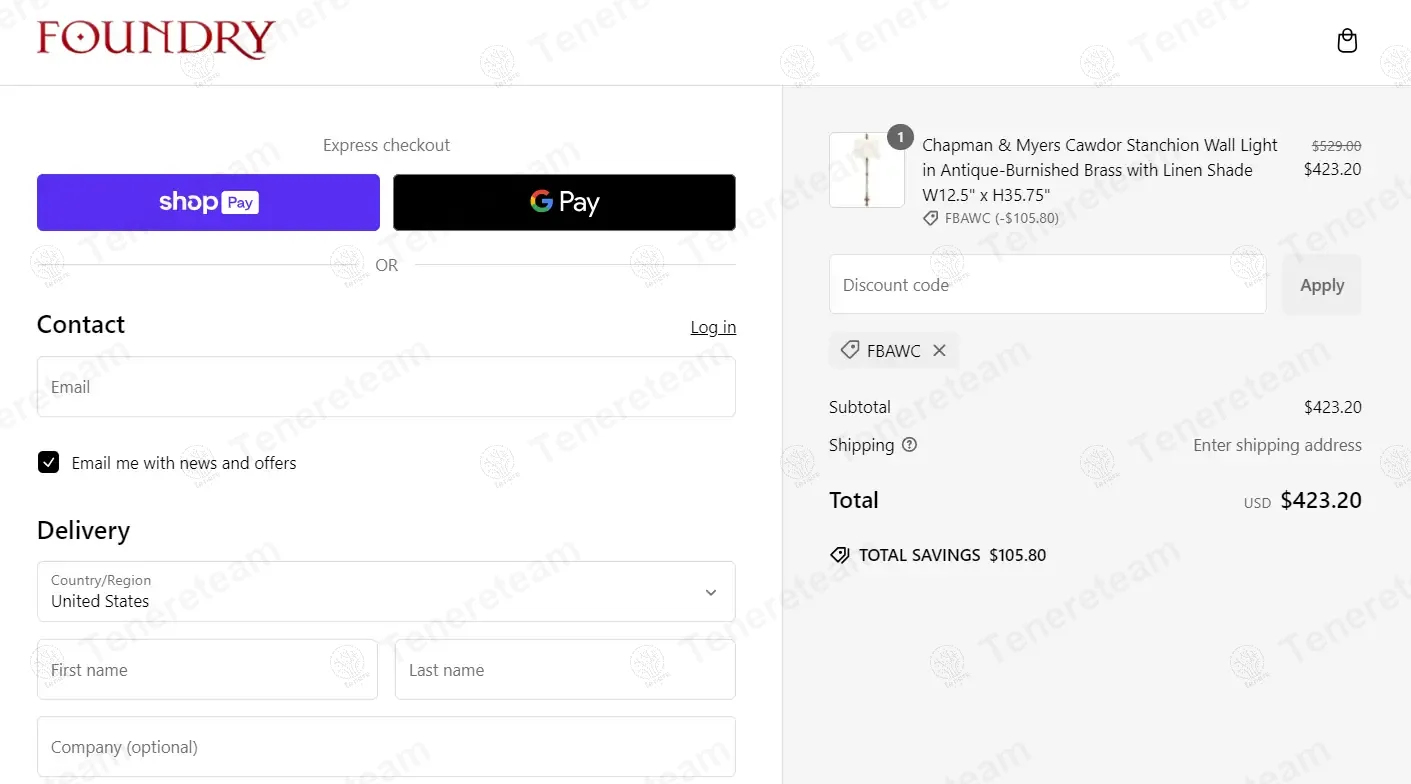
Task: Click the shipping help question icon
Action: pyautogui.click(x=909, y=445)
